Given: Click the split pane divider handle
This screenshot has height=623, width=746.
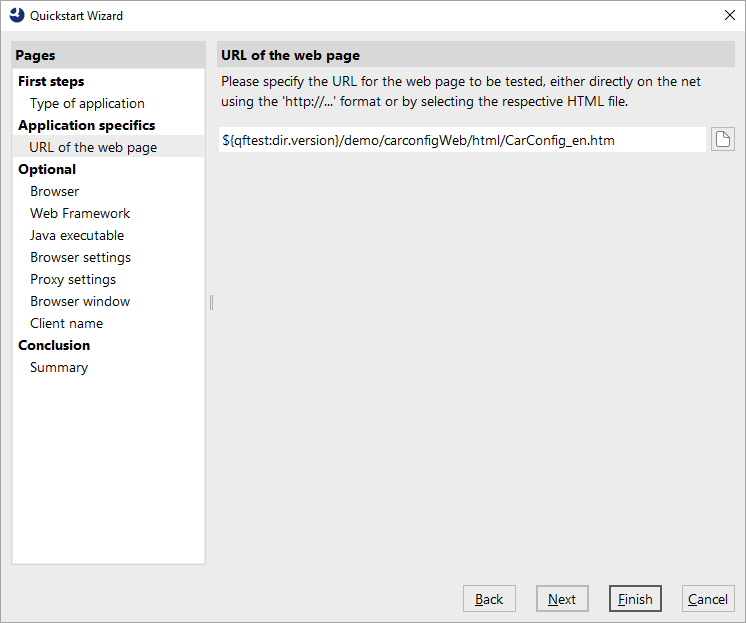Looking at the screenshot, I should click(x=211, y=302).
